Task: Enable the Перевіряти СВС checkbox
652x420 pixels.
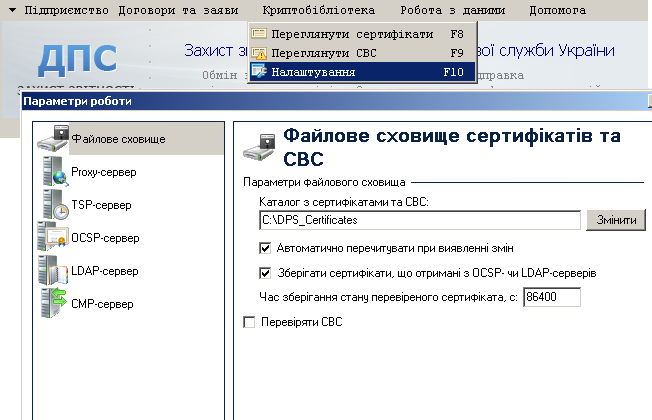Action: click(250, 322)
